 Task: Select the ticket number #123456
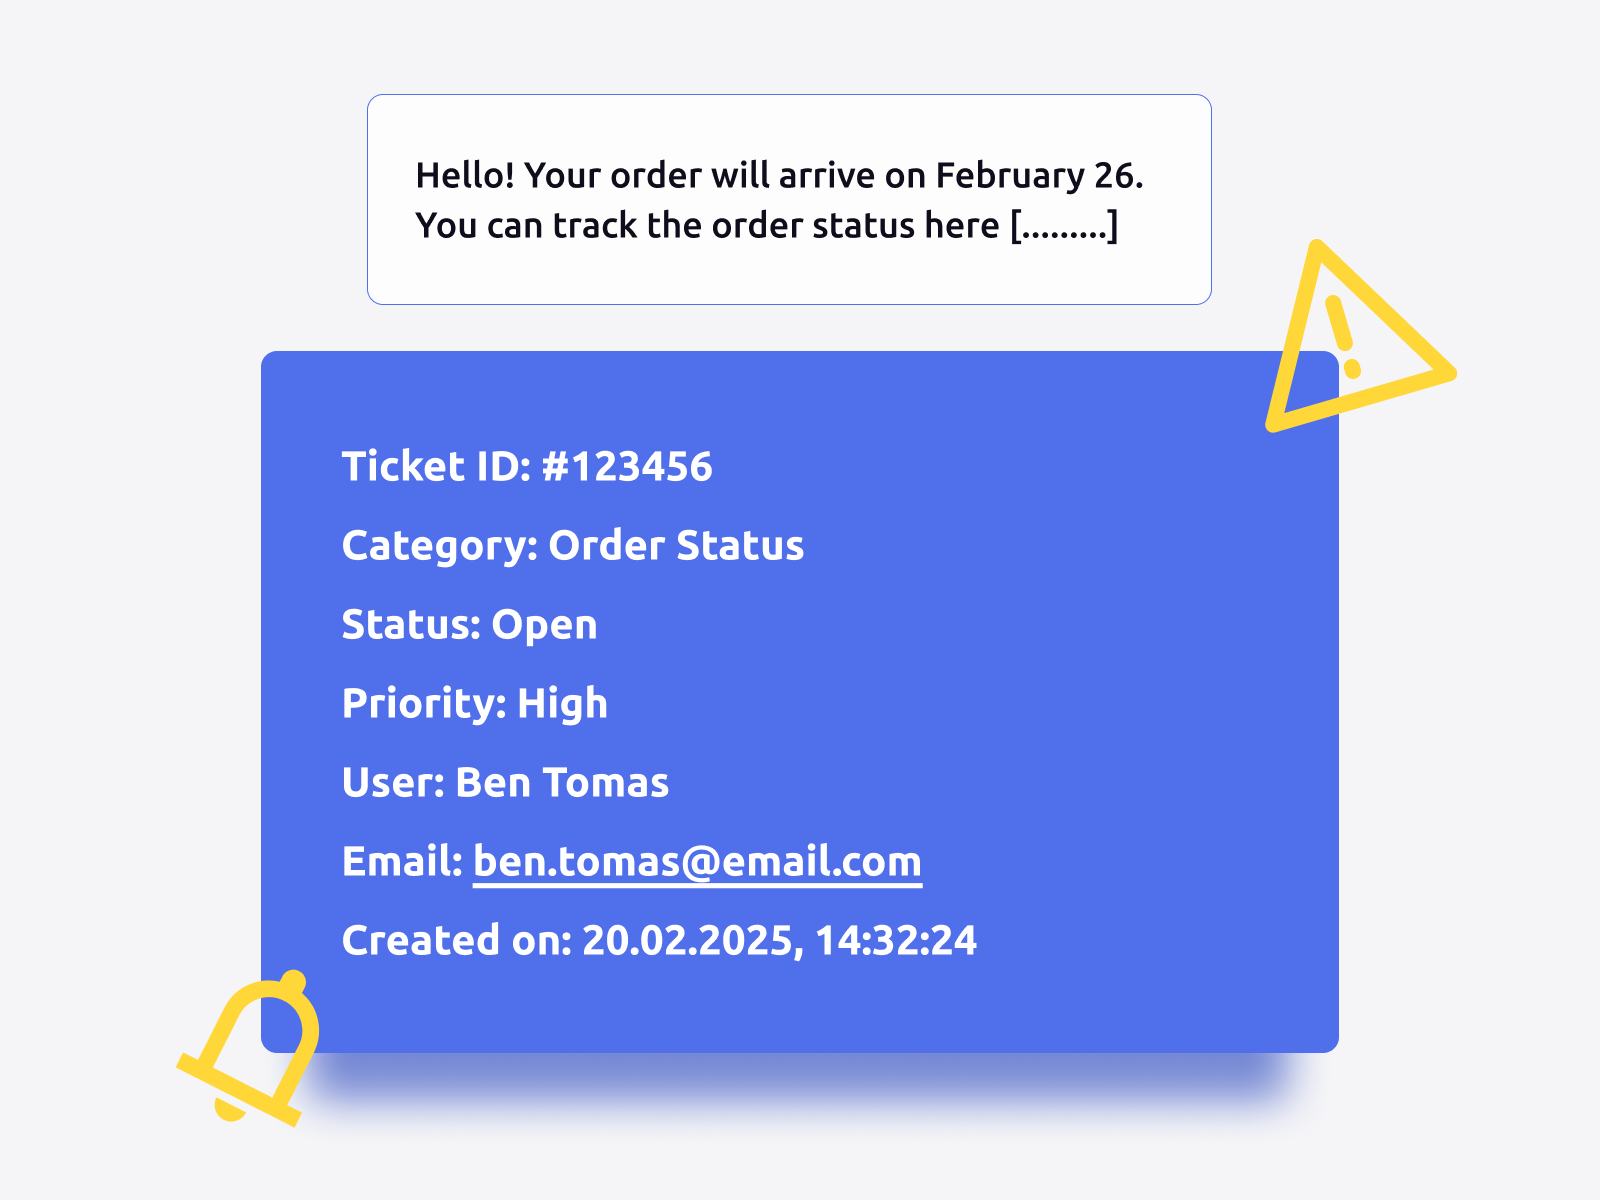(627, 467)
